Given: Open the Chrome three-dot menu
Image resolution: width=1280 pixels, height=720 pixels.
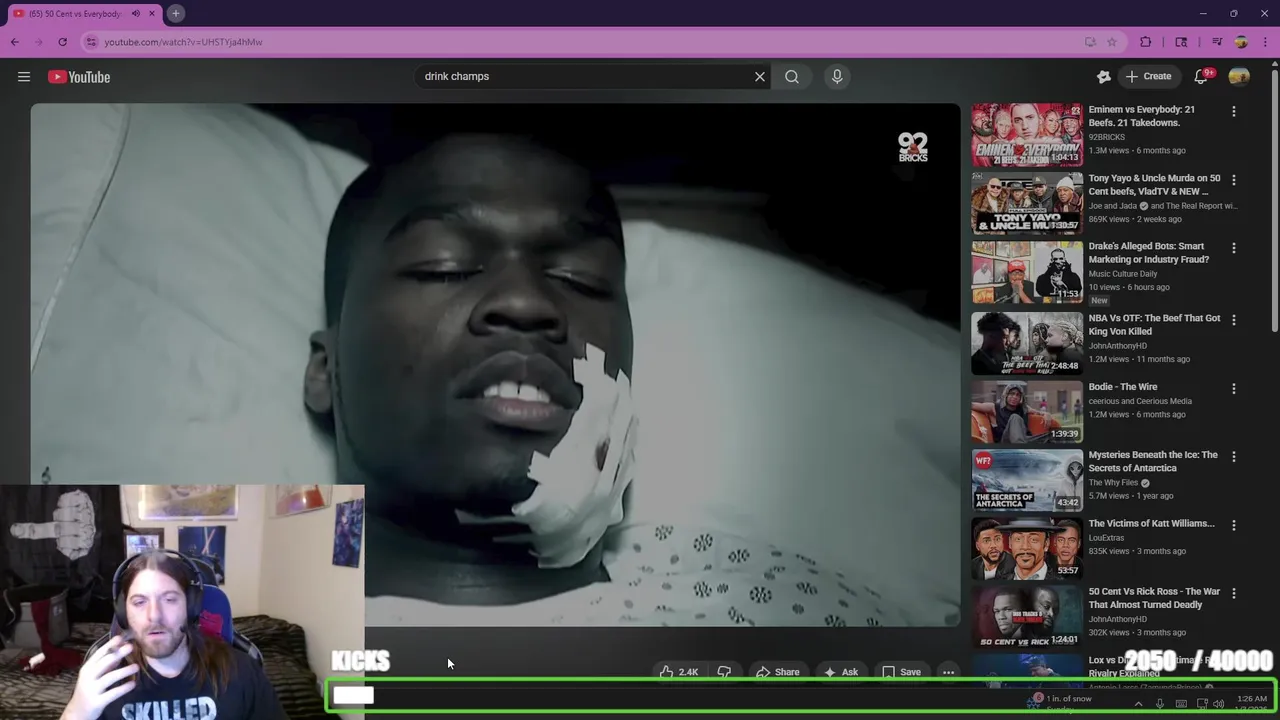Looking at the screenshot, I should click(1265, 42).
